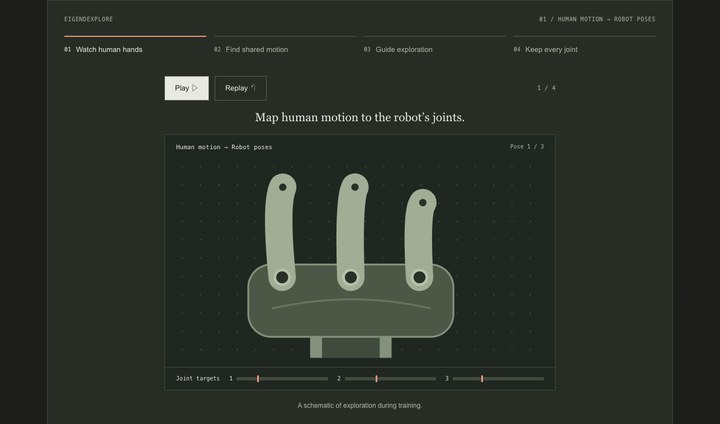This screenshot has width=720, height=424.
Task: Adjust the Joint target 3 slider
Action: [x=498, y=379]
